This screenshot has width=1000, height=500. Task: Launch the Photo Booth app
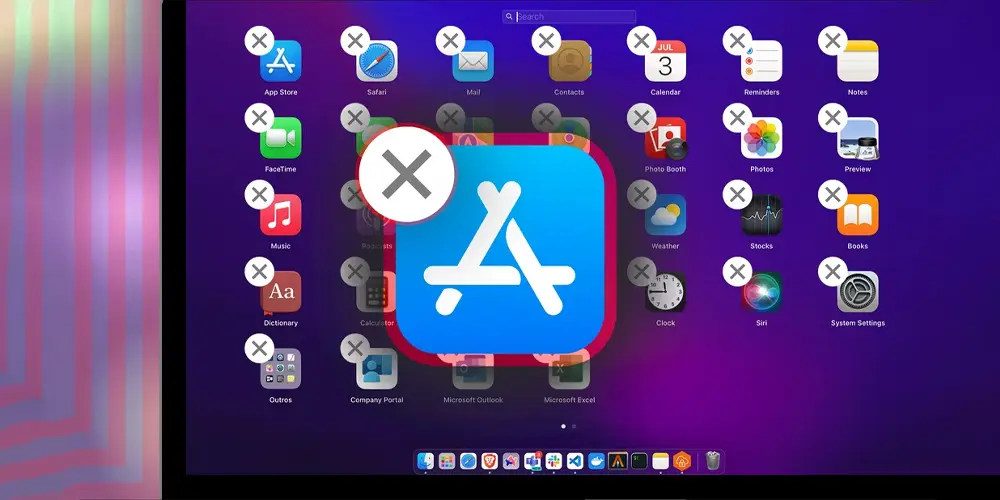coord(665,138)
